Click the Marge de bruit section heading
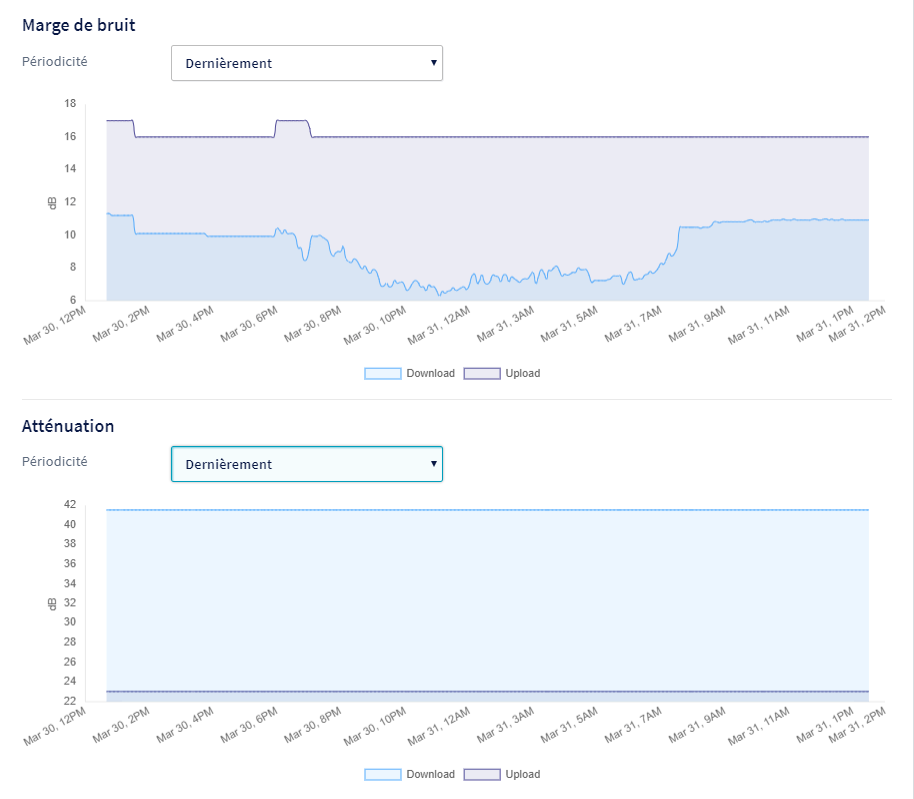The image size is (914, 799). (x=79, y=25)
